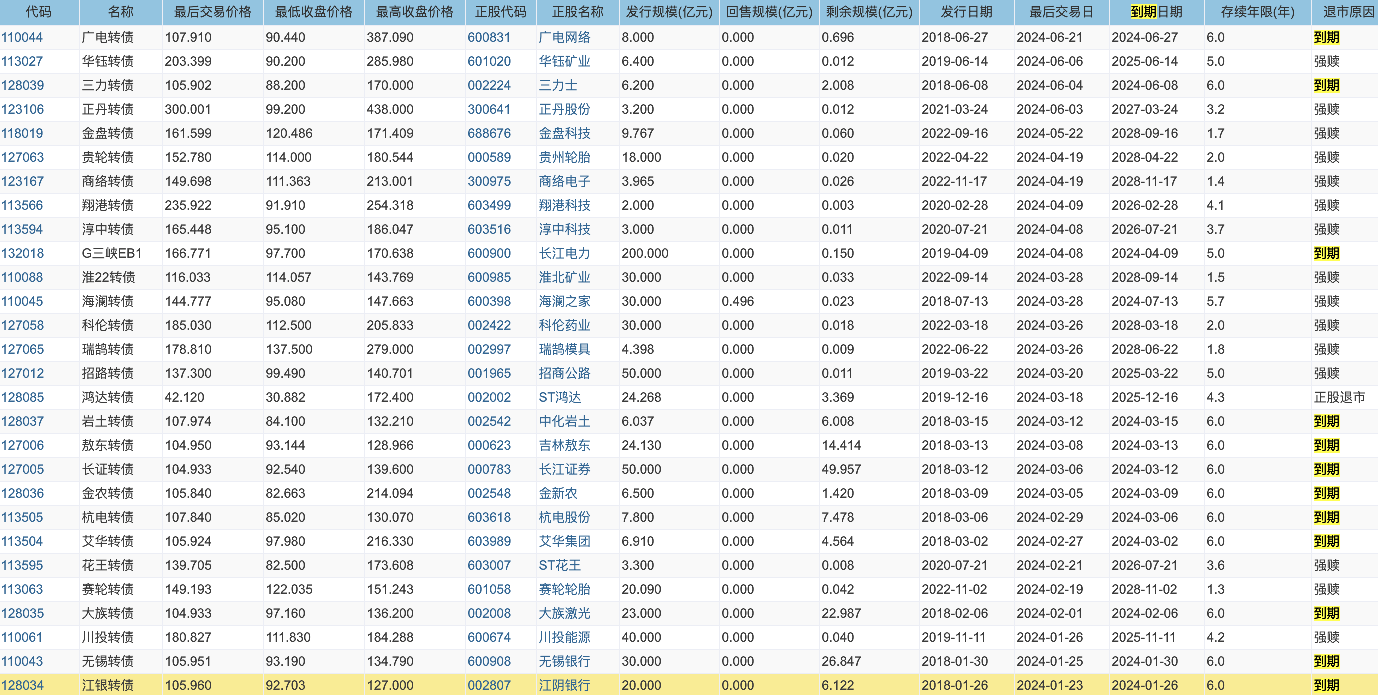Click stock name link 无锡银行
Viewport: 1378px width, 695px height.
pyautogui.click(x=565, y=661)
